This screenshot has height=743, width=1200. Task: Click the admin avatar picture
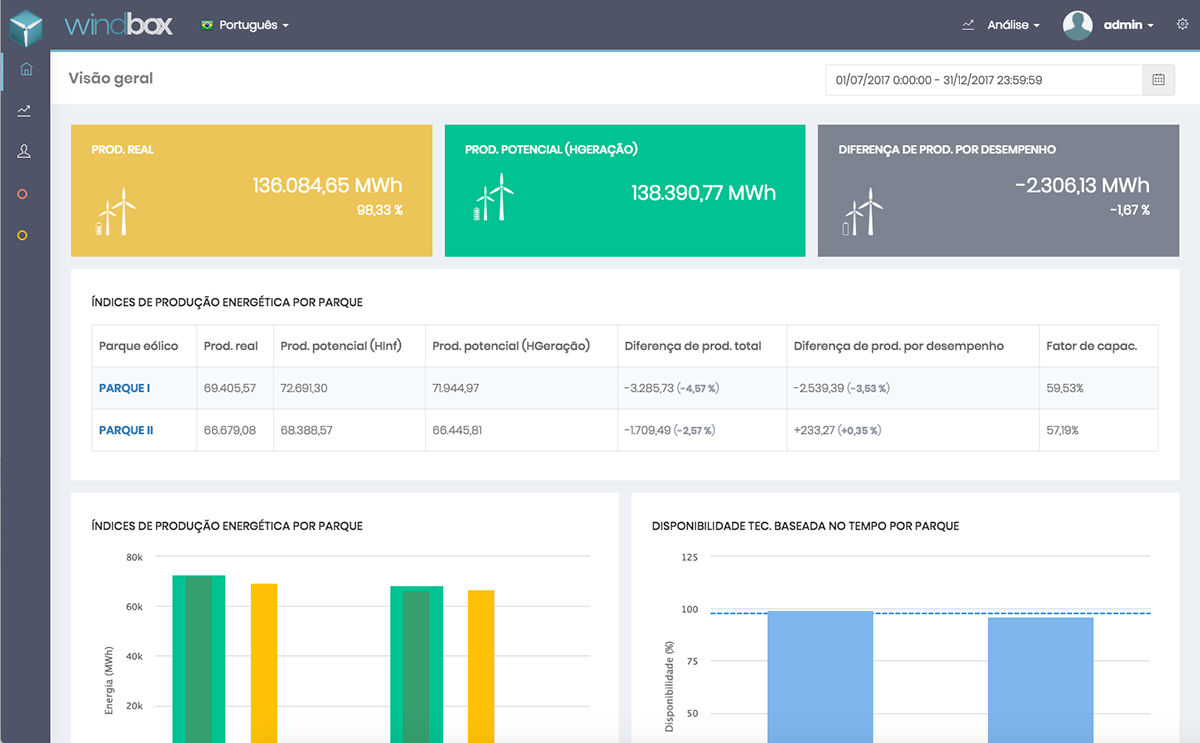click(x=1077, y=25)
